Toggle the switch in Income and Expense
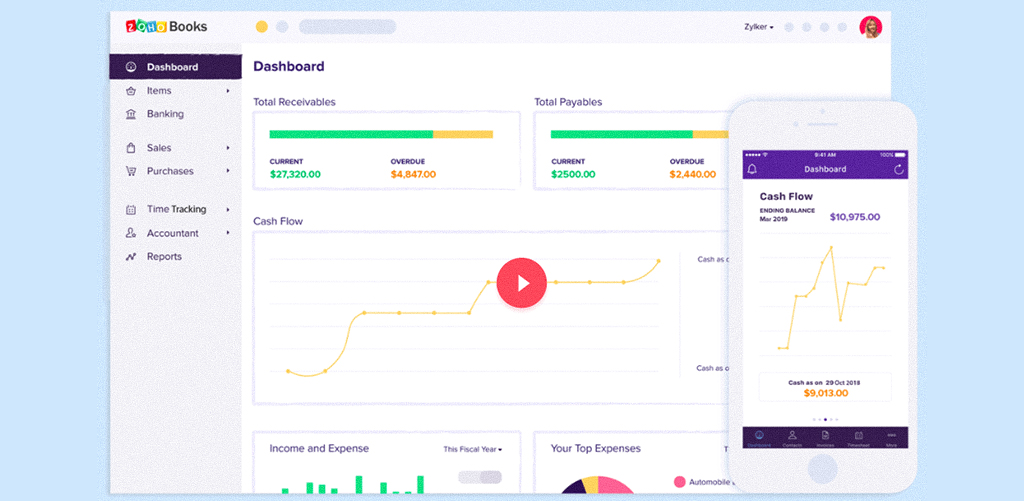1024x501 pixels. pyautogui.click(x=479, y=477)
